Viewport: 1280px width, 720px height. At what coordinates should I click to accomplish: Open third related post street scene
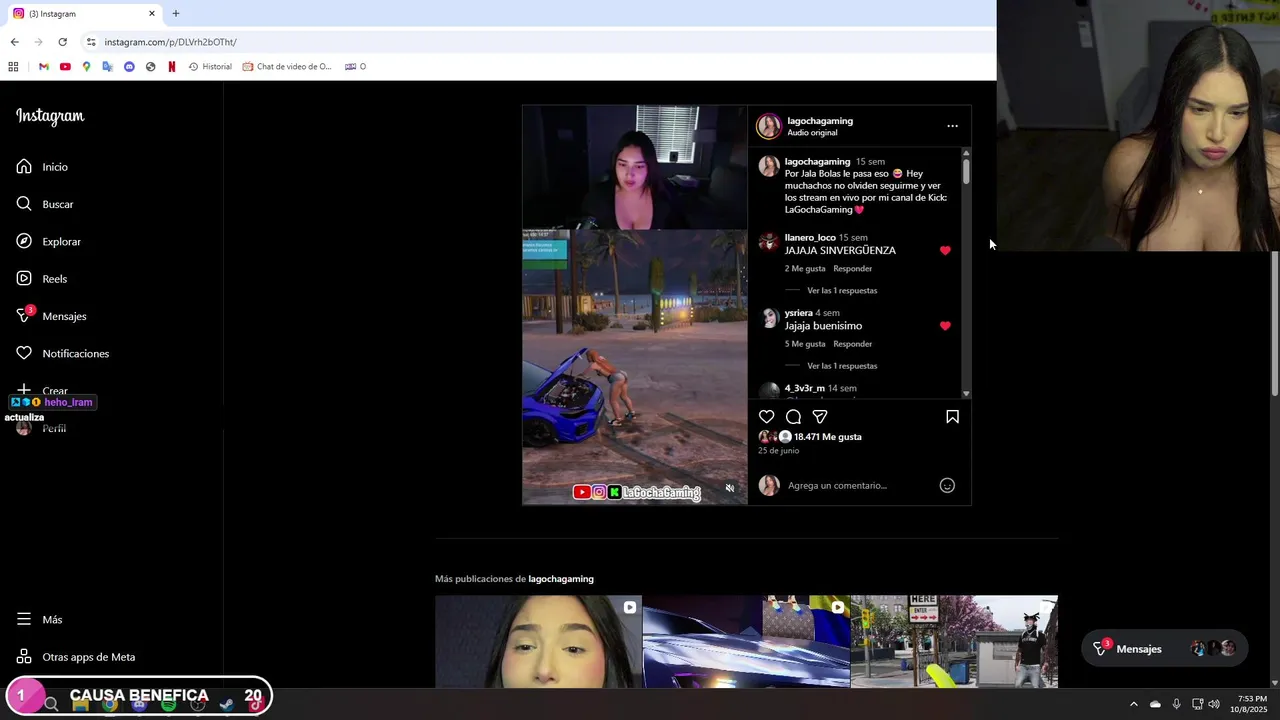[954, 642]
